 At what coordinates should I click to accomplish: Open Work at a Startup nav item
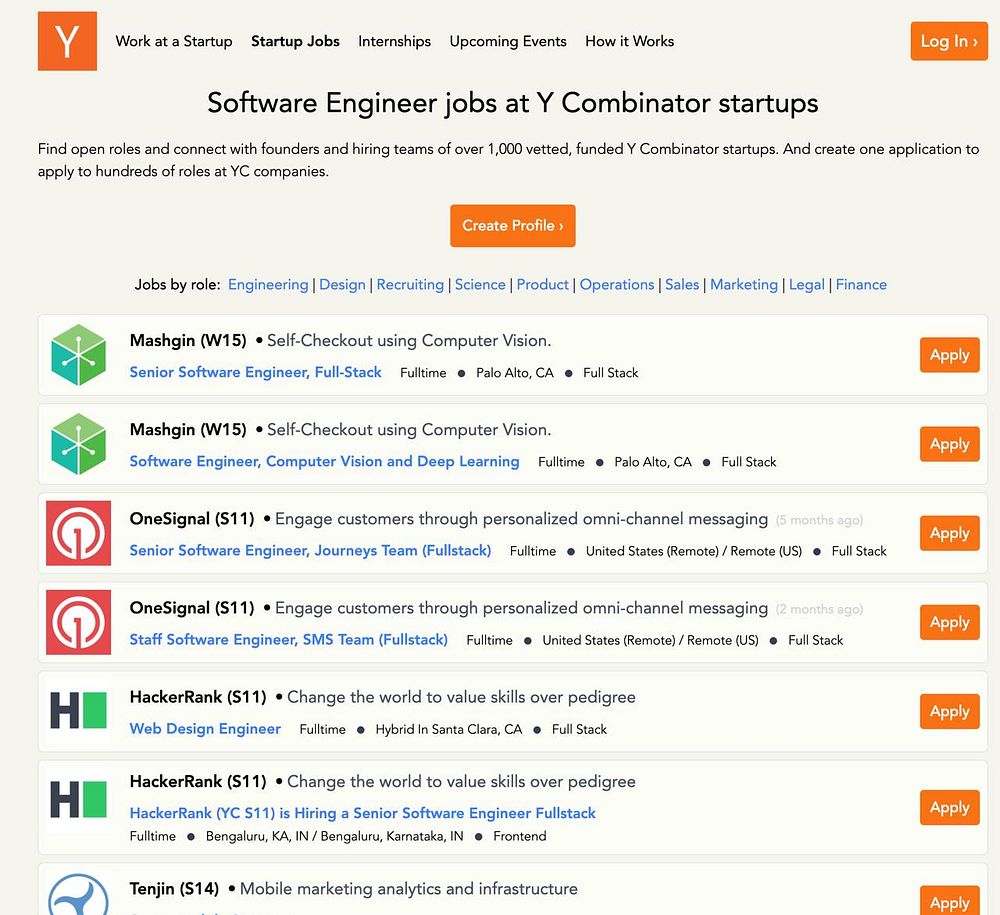tap(174, 41)
